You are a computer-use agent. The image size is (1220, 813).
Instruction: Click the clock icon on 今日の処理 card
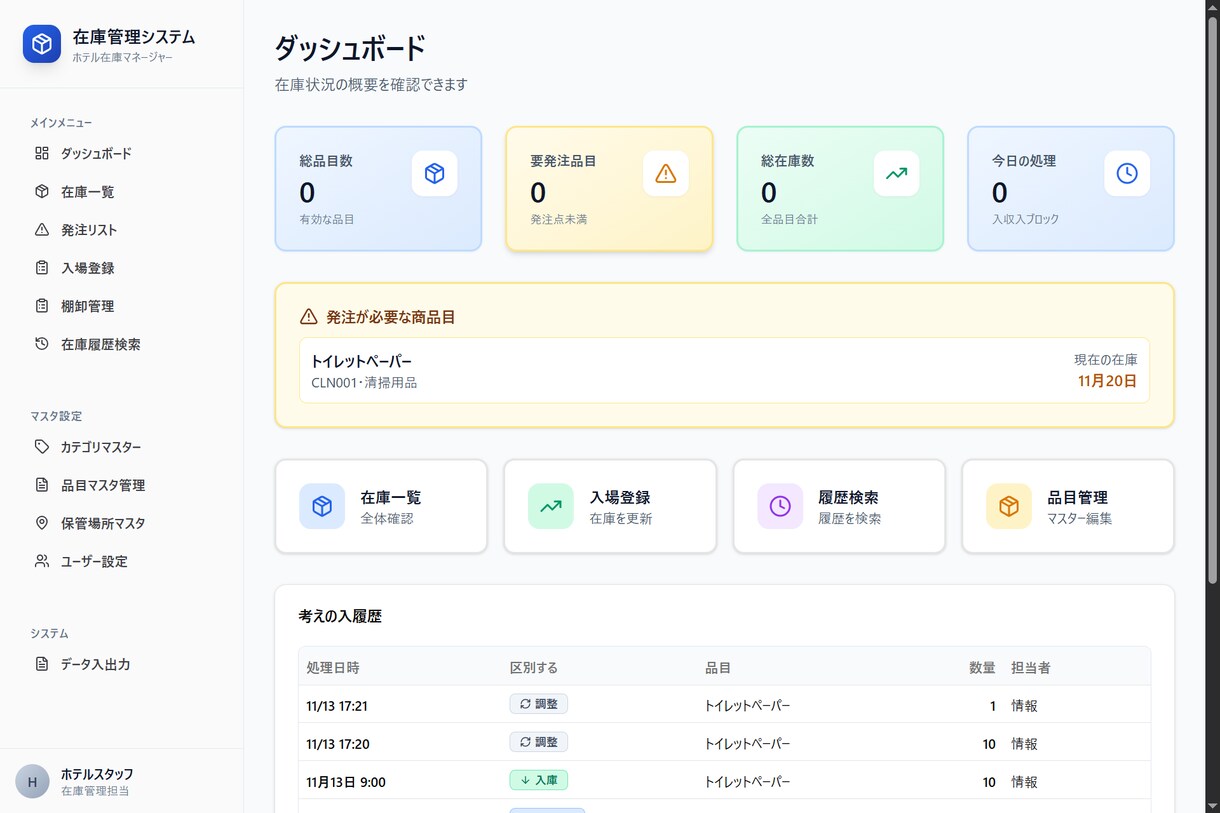tap(1127, 173)
